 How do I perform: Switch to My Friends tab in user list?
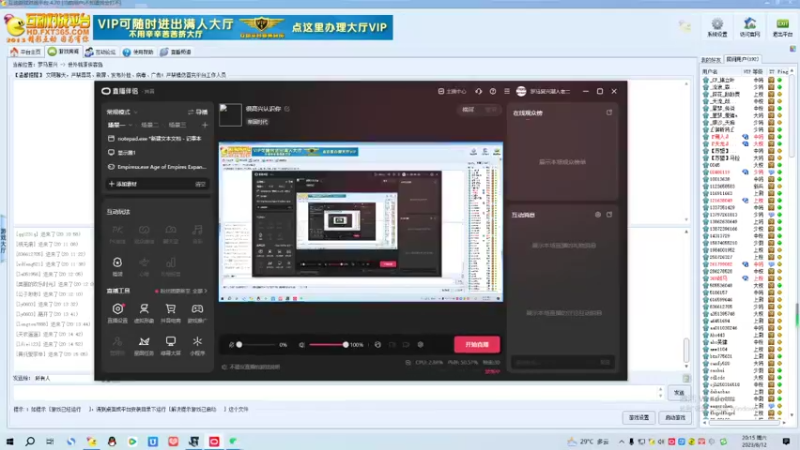click(711, 60)
